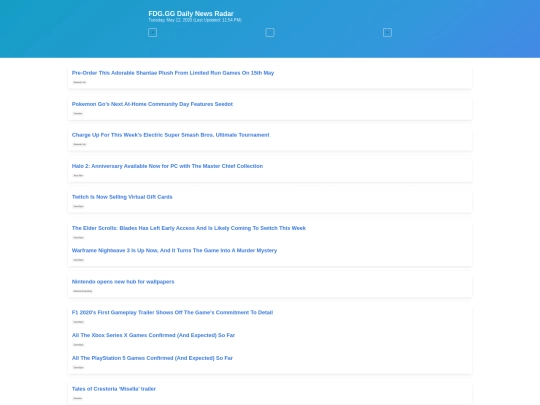Open Warframe Nightwave 3 murder mystery article
540x405 pixels.
[174, 250]
